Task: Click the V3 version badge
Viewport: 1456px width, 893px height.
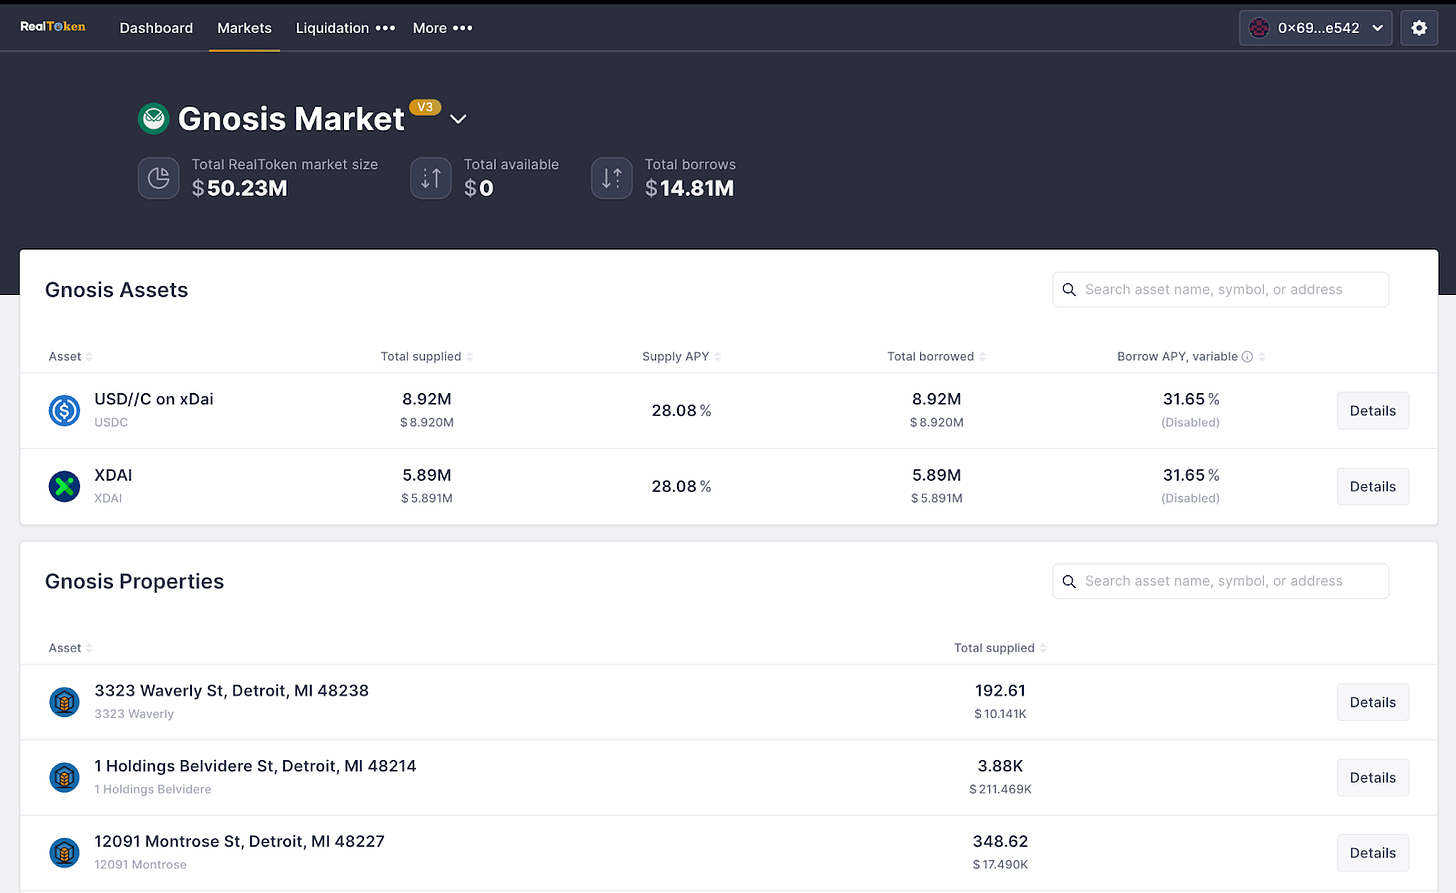Action: pyautogui.click(x=425, y=107)
